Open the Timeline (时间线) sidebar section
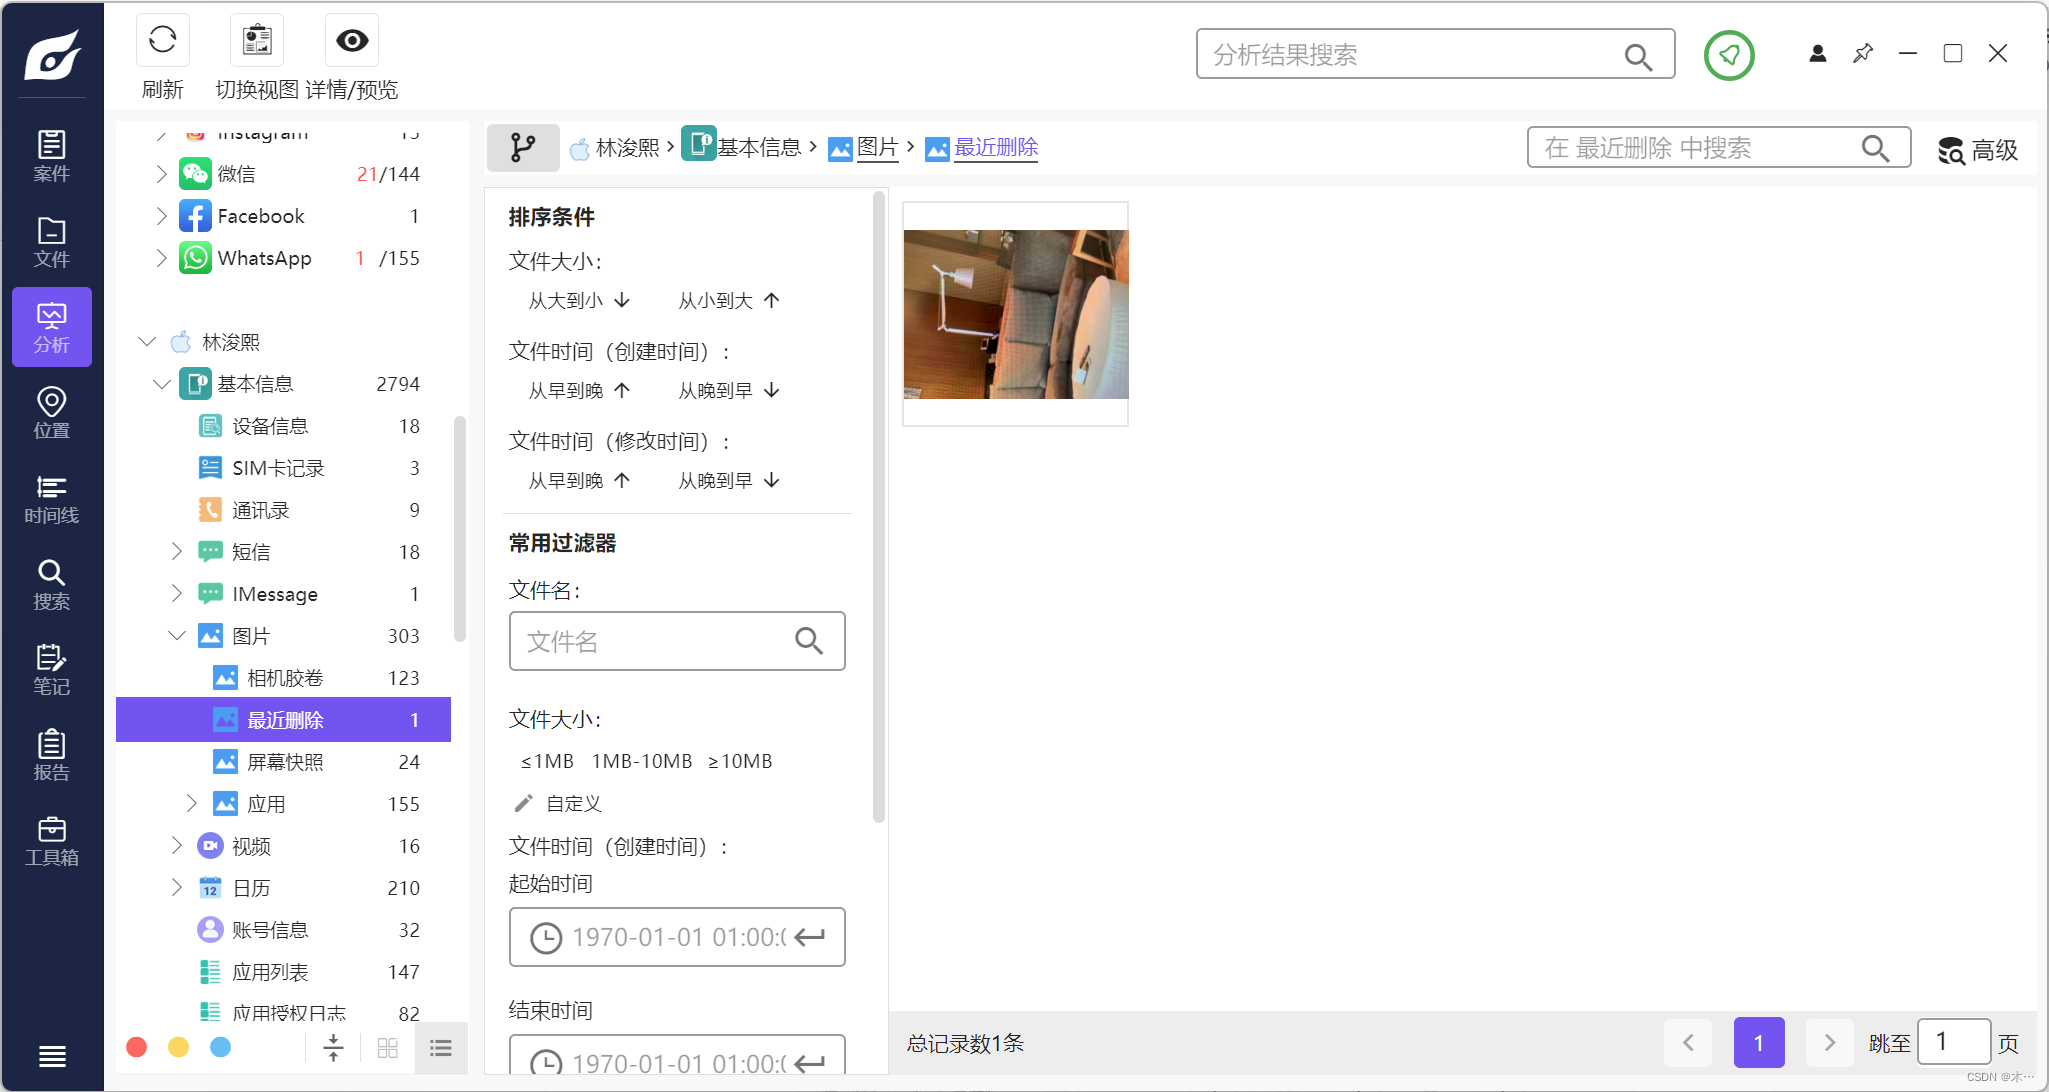The width and height of the screenshot is (2049, 1092). click(x=51, y=499)
